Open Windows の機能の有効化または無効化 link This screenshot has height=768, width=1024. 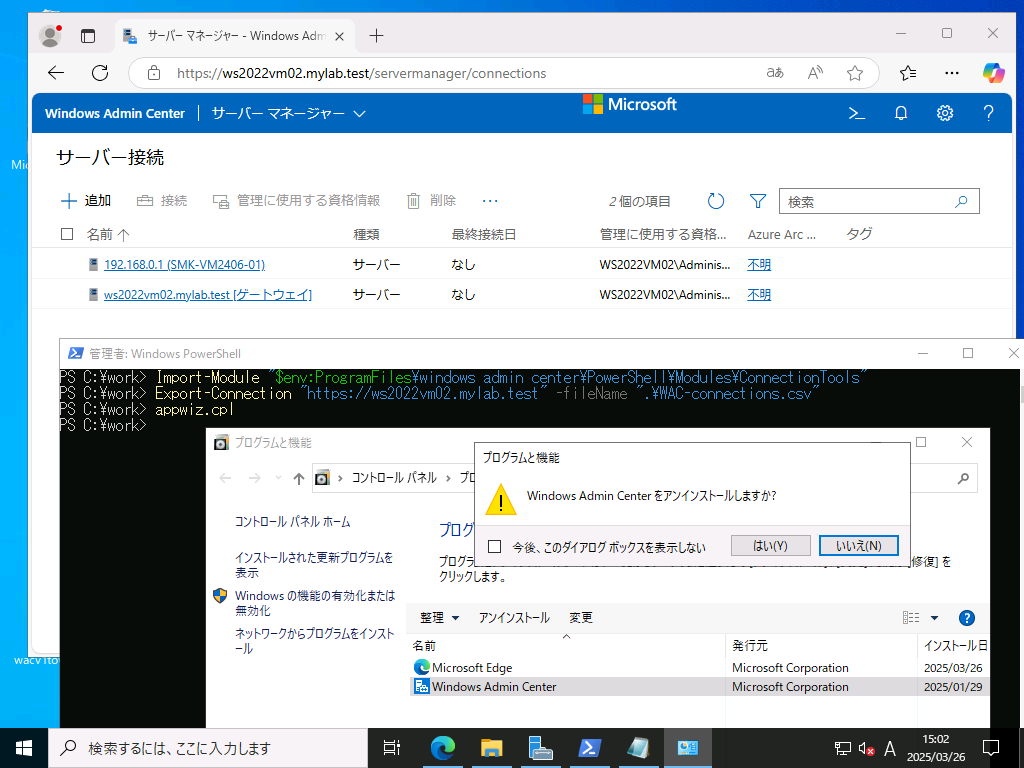click(315, 603)
